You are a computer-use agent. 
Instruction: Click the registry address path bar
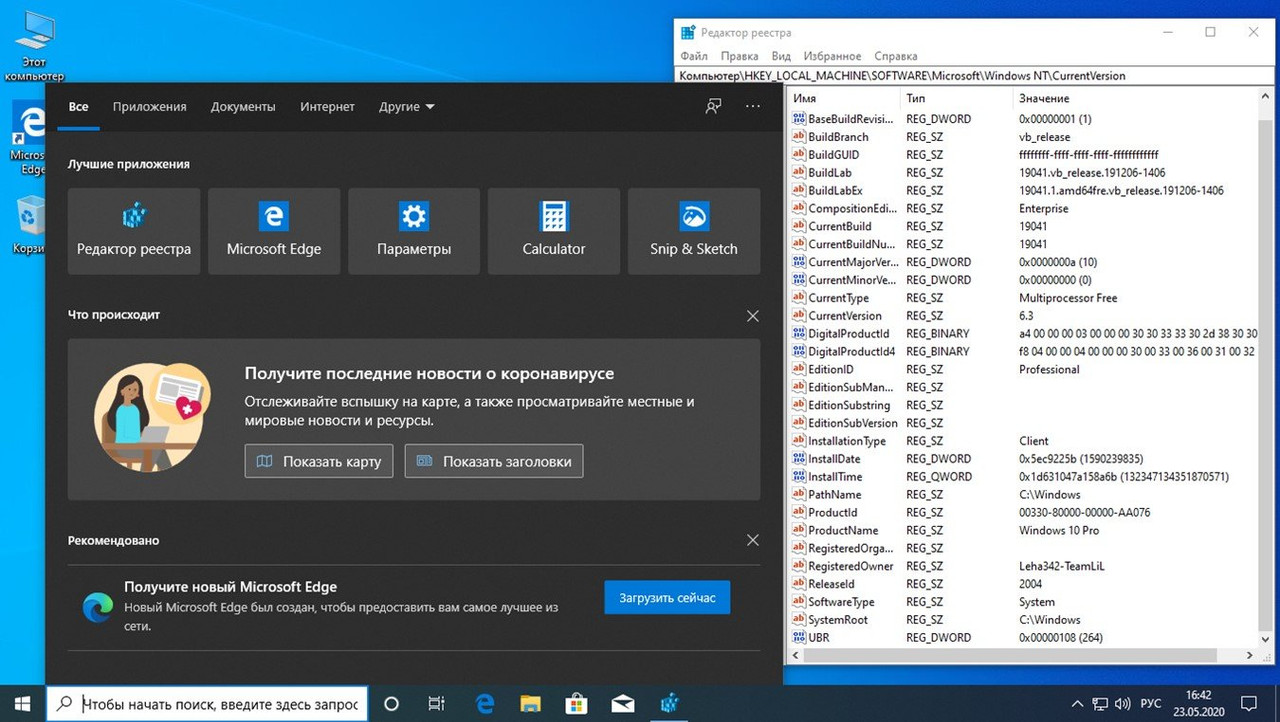click(x=976, y=75)
